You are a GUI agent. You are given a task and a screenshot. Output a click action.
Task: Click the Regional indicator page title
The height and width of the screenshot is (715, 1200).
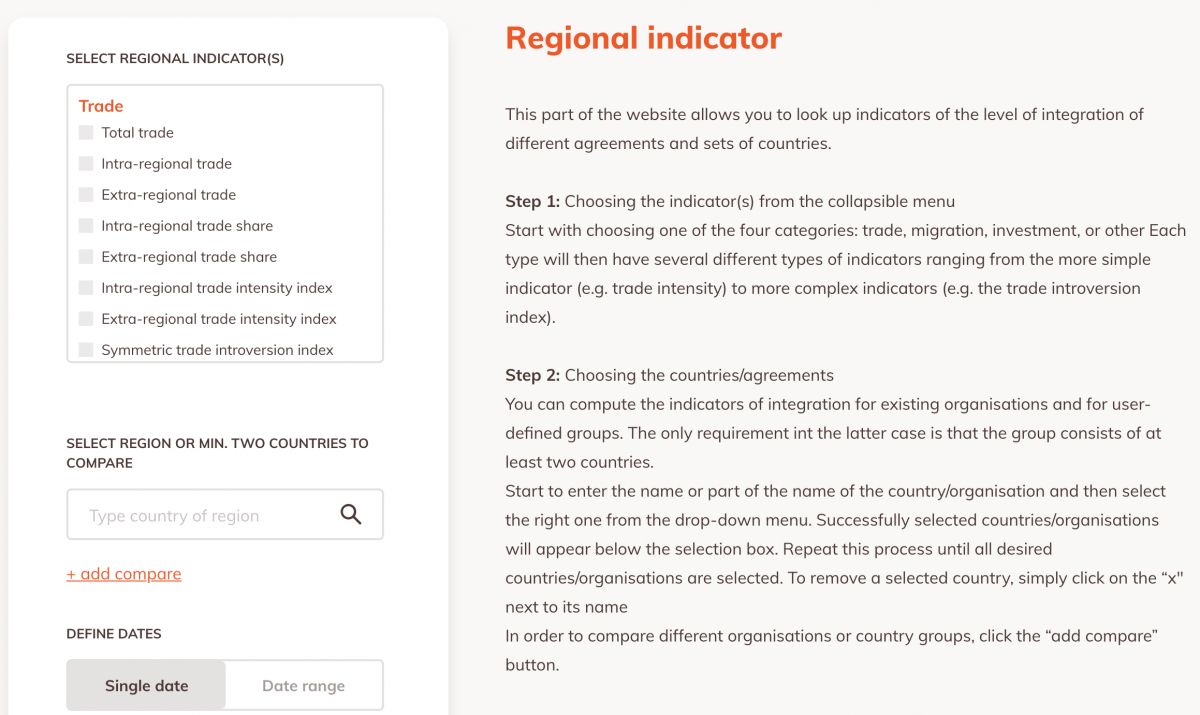coord(644,37)
